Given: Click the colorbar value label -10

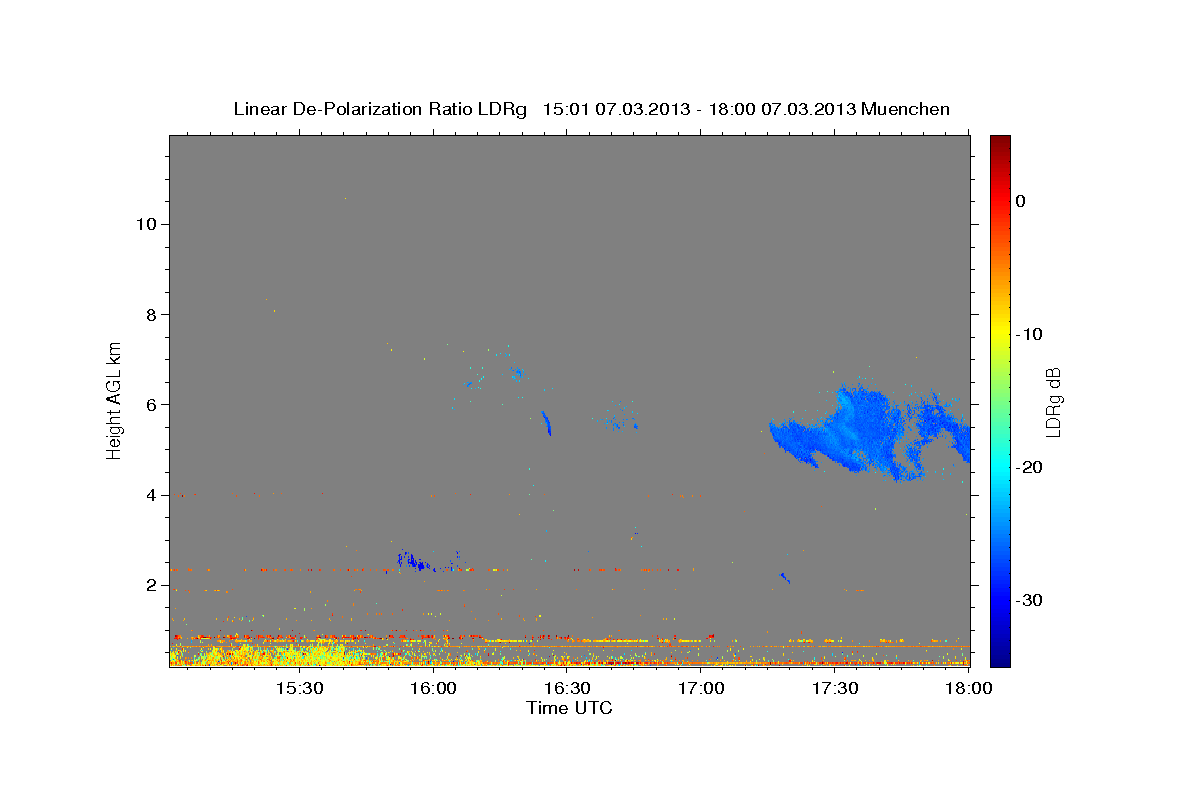Looking at the screenshot, I should tap(1029, 334).
